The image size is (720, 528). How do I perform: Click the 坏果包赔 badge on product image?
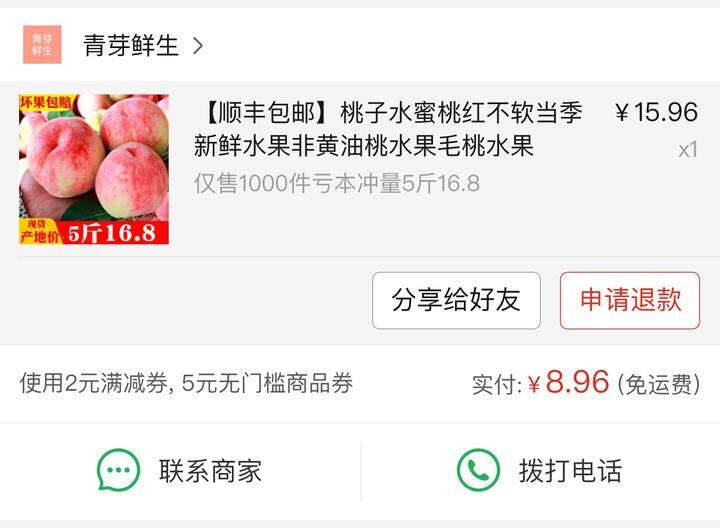click(x=46, y=102)
